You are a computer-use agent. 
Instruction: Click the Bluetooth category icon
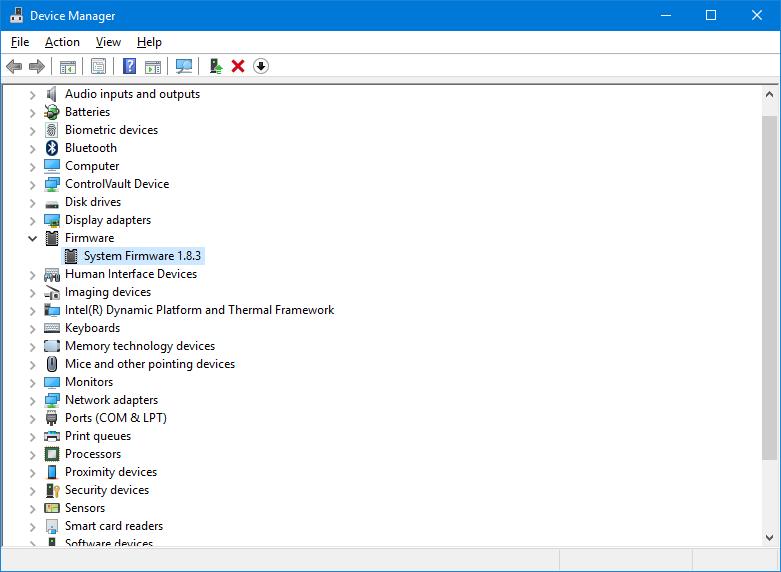[52, 148]
